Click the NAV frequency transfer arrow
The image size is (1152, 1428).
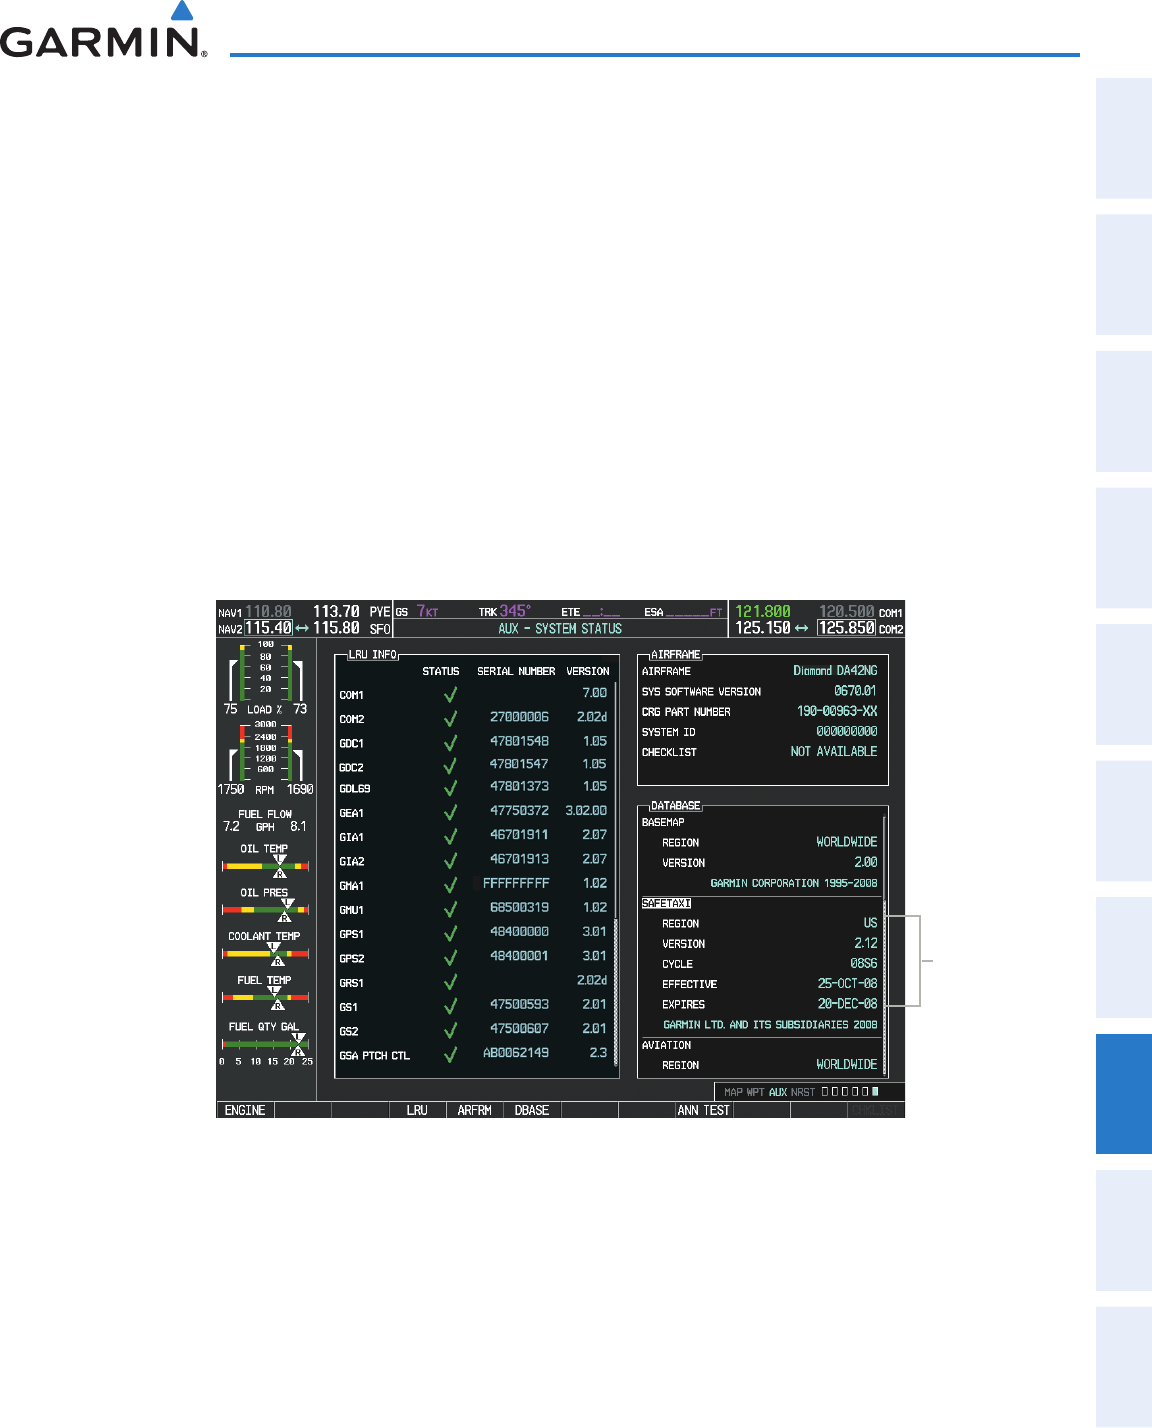pos(302,629)
